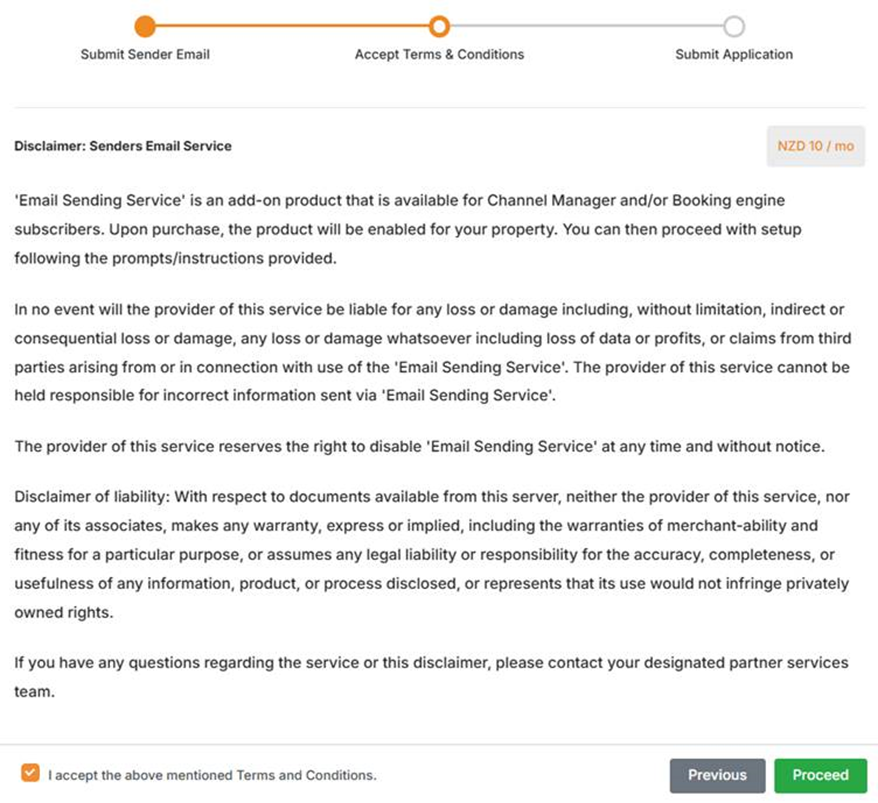Click the 'Disclaimer: Senders Email Service' heading
The height and width of the screenshot is (803, 878).
[123, 146]
